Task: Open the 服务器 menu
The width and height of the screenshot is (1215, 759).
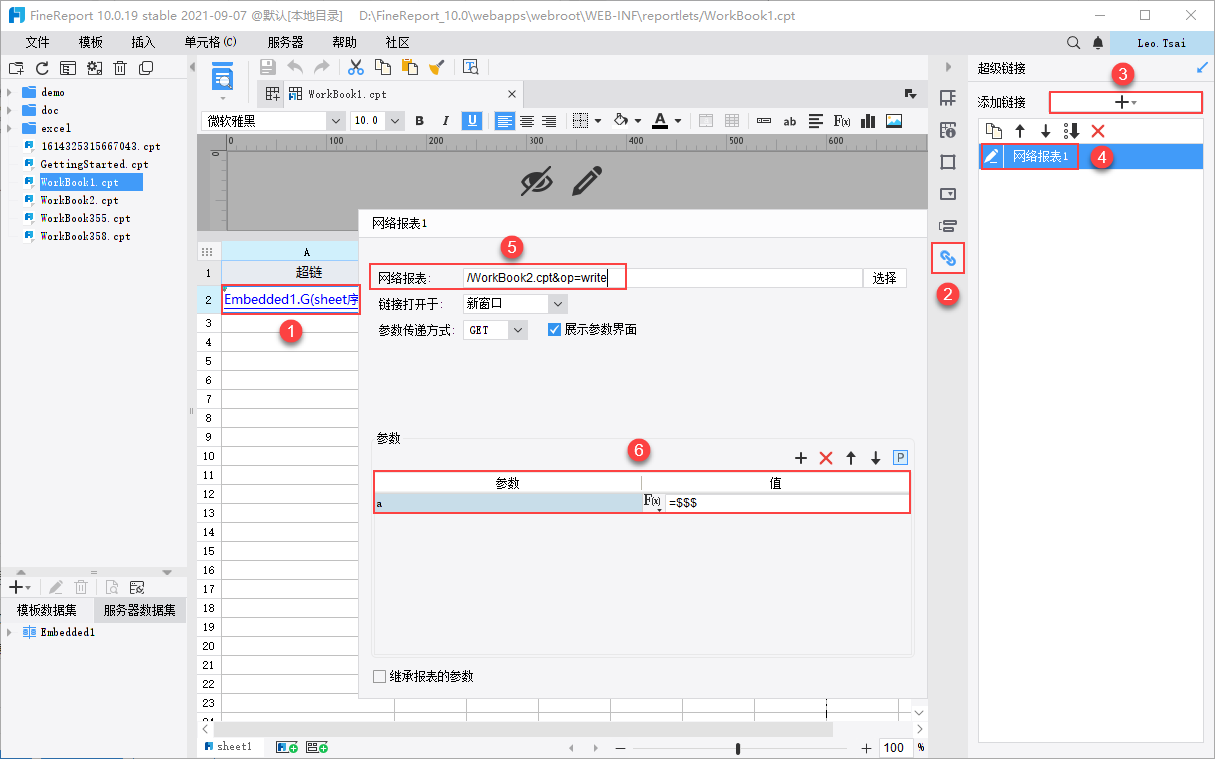Action: pyautogui.click(x=286, y=42)
